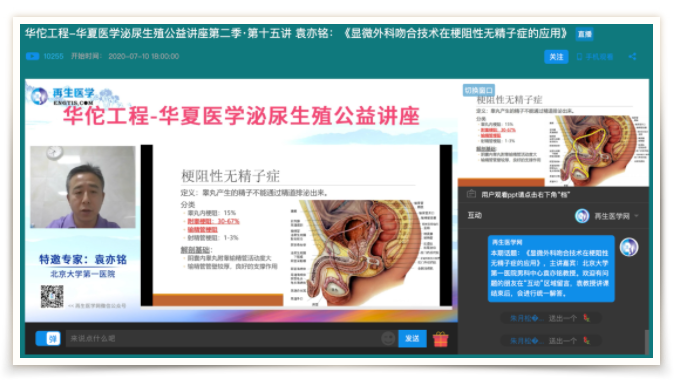Click the share icon in header
The width and height of the screenshot is (677, 382).
[x=633, y=57]
